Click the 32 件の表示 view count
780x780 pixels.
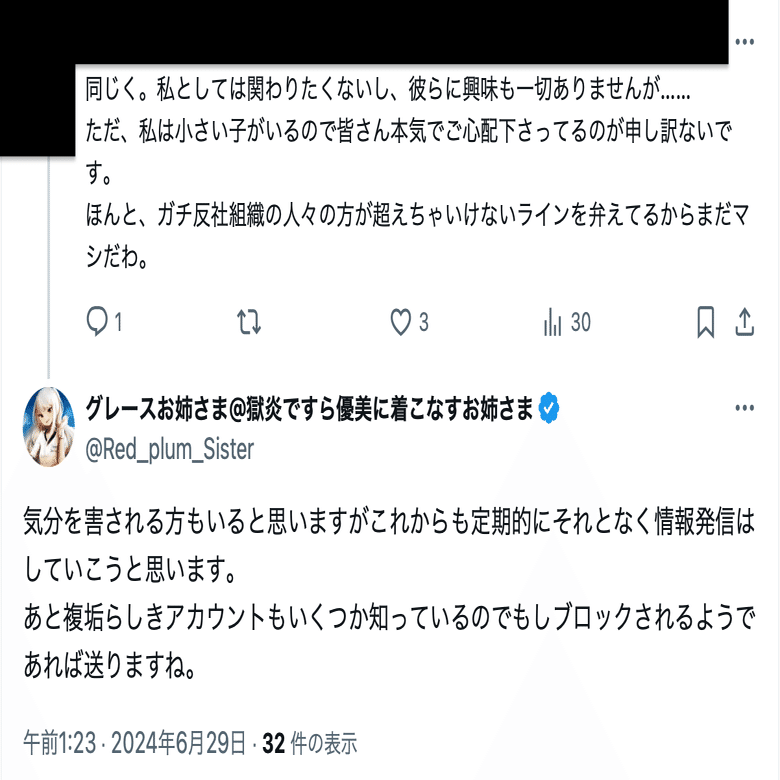[309, 743]
